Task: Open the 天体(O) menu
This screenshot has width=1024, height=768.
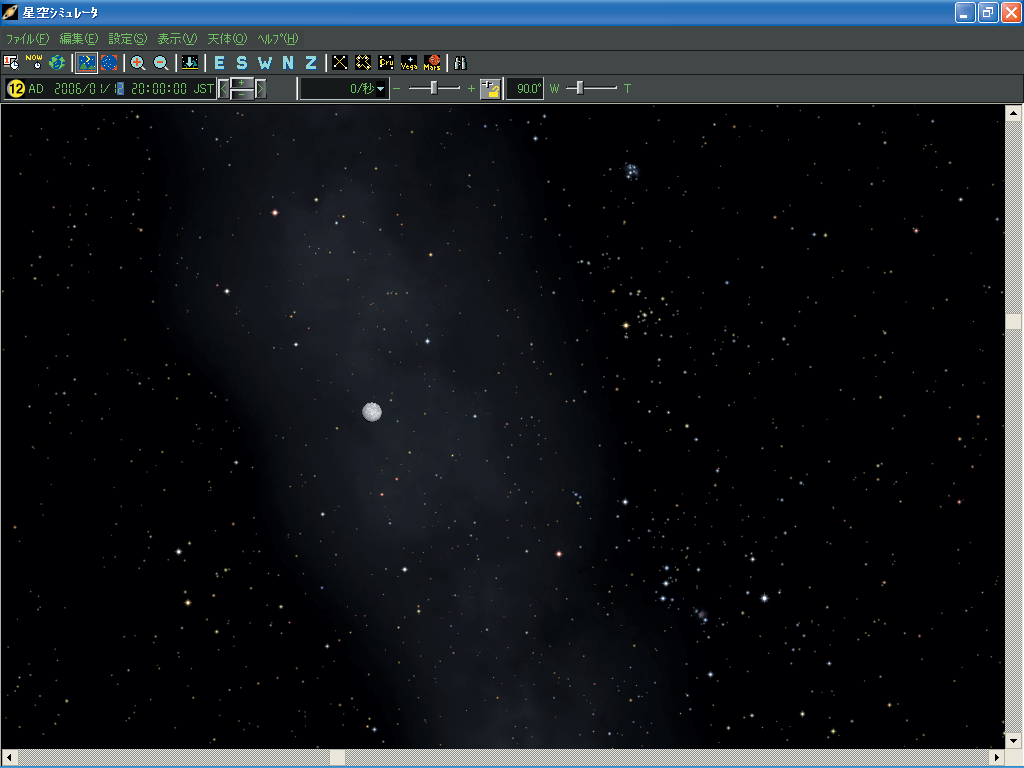Action: point(227,39)
